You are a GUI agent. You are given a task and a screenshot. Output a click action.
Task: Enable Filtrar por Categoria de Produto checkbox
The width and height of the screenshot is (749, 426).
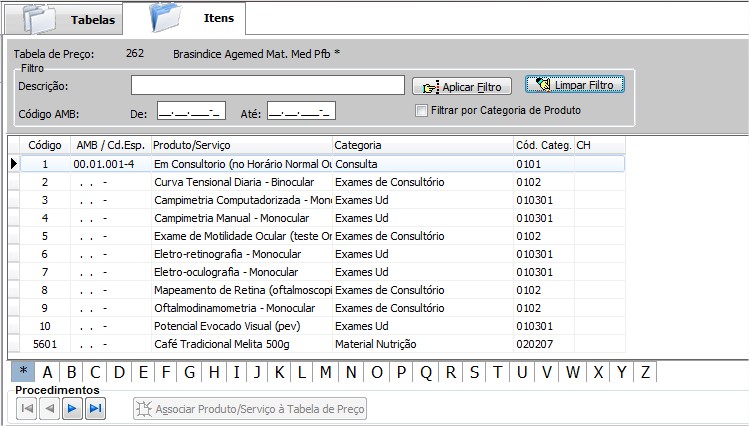pyautogui.click(x=422, y=110)
